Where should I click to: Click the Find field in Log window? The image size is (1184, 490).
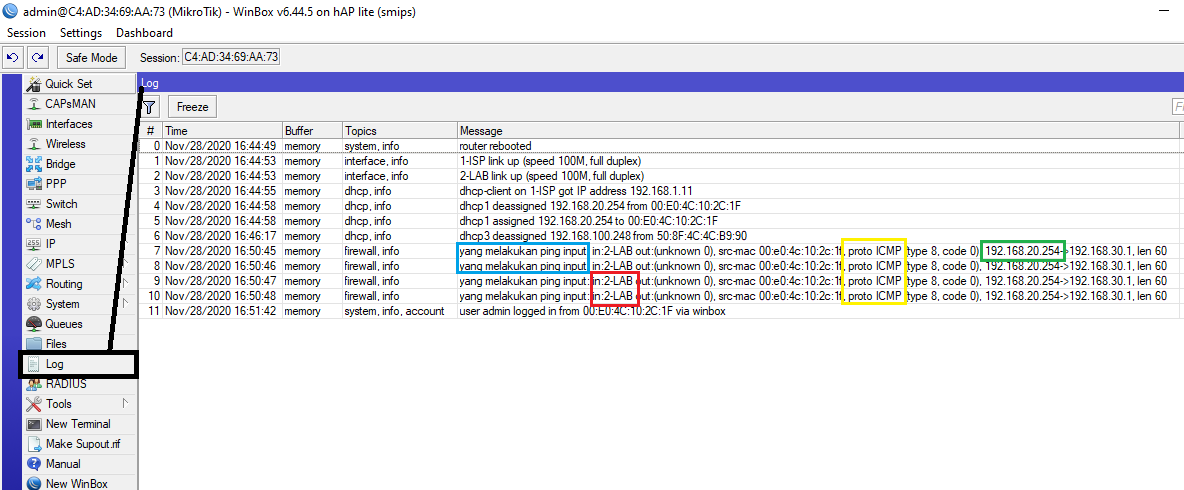1177,107
